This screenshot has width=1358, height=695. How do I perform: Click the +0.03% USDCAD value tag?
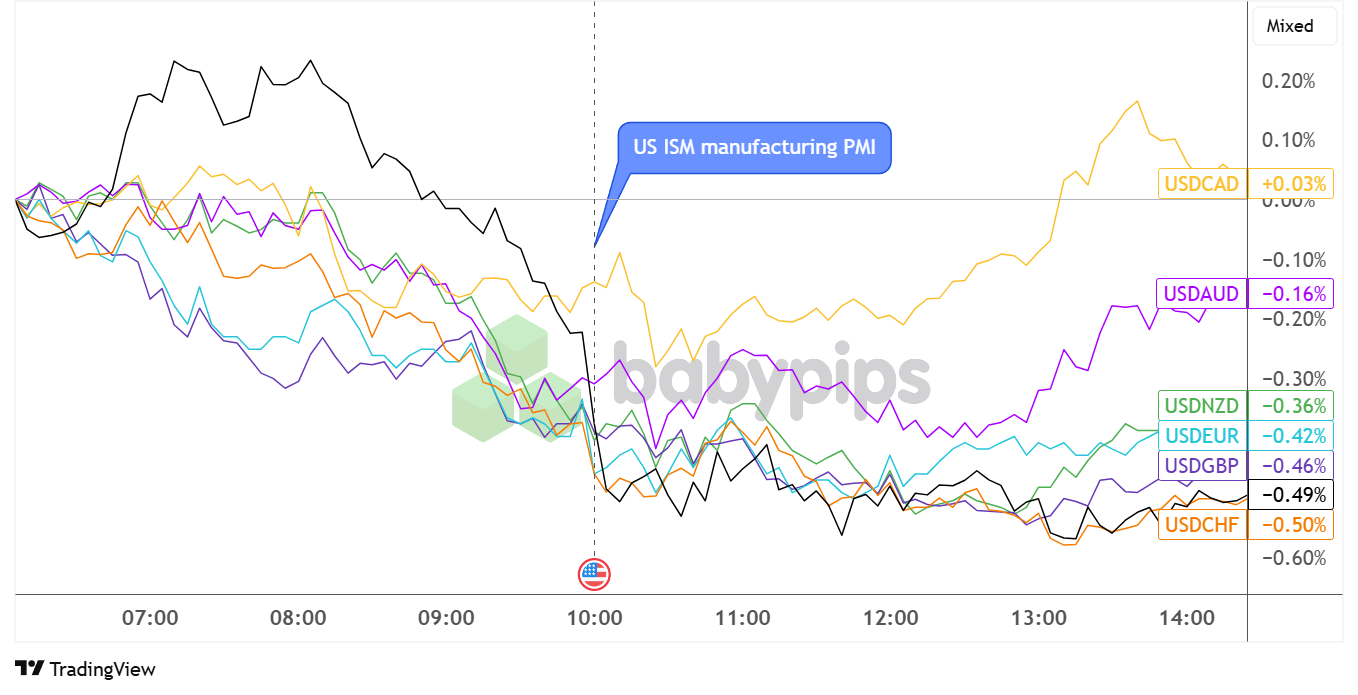(1293, 184)
